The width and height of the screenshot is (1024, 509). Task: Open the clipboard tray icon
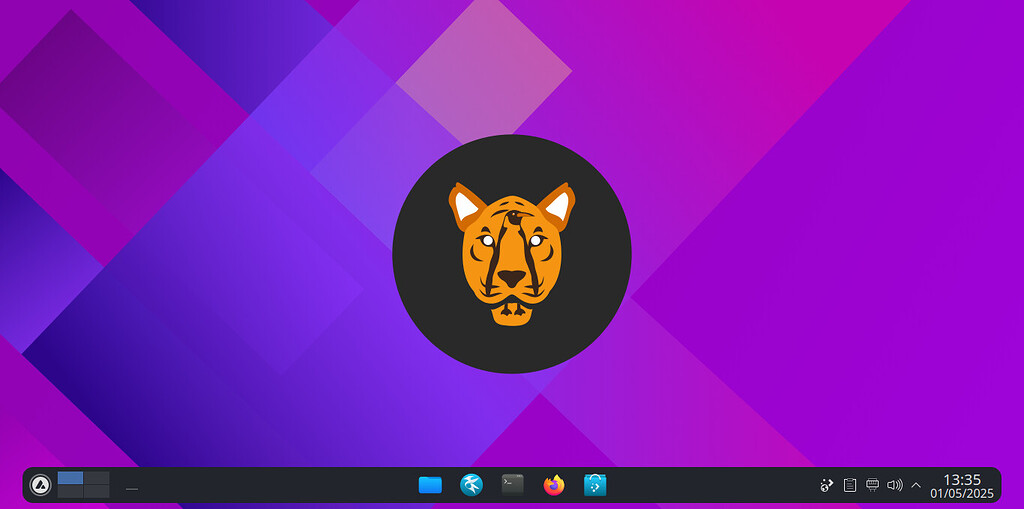click(850, 485)
